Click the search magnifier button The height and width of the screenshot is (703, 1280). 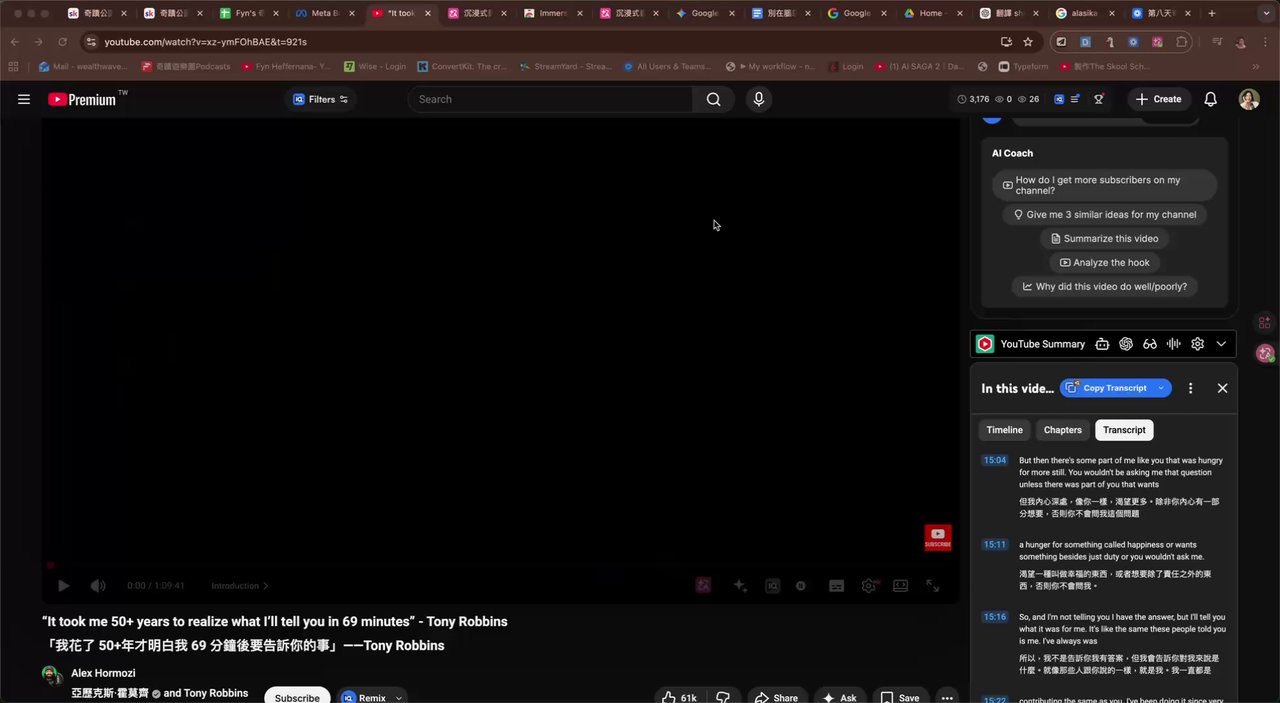[713, 99]
